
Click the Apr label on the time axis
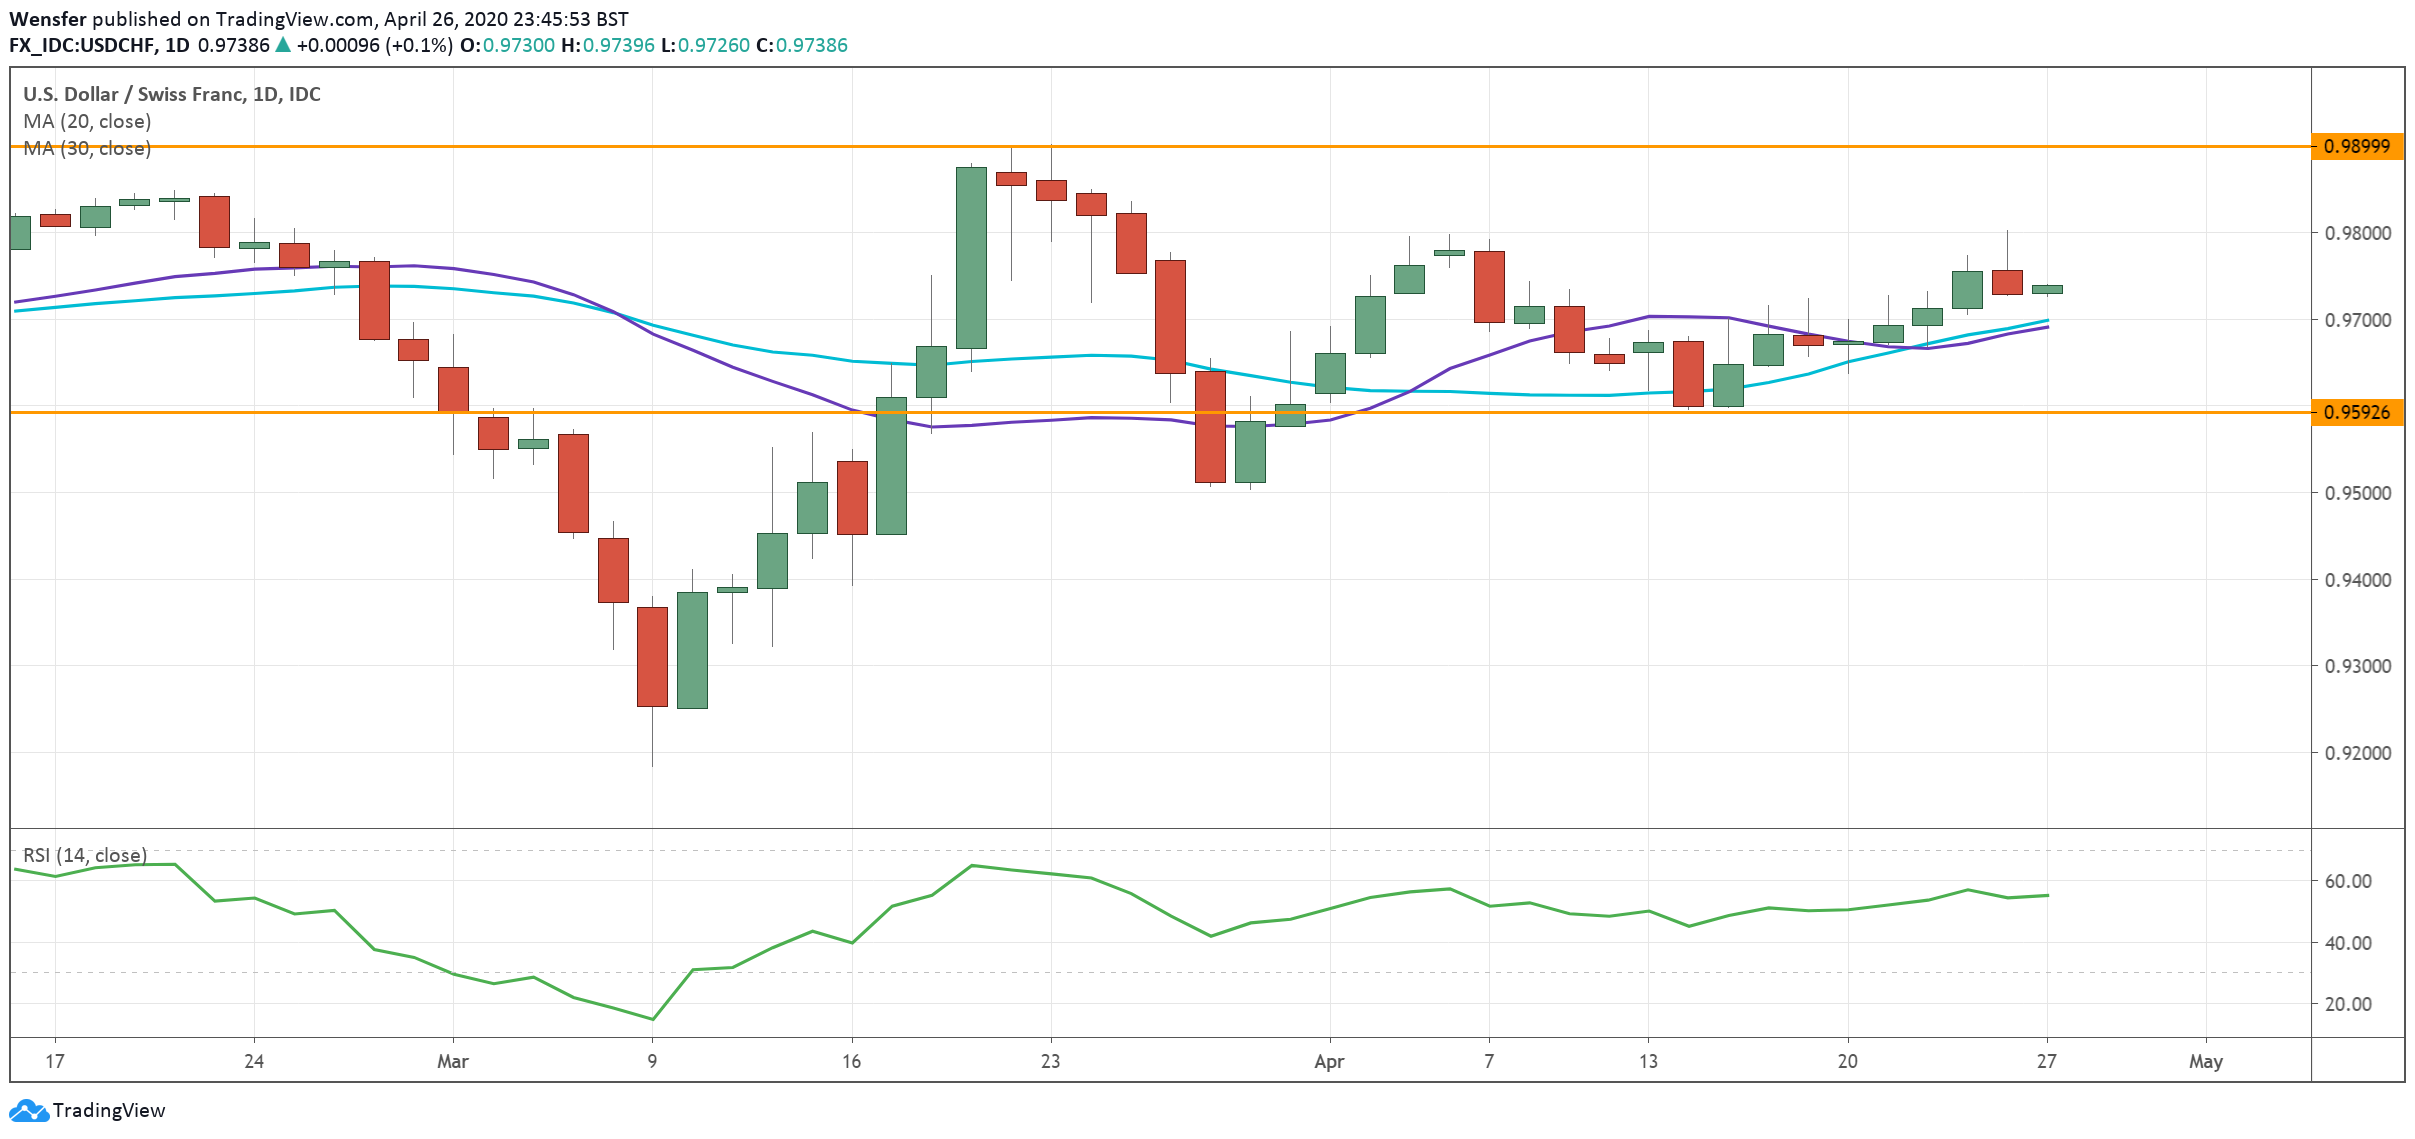(1328, 1061)
